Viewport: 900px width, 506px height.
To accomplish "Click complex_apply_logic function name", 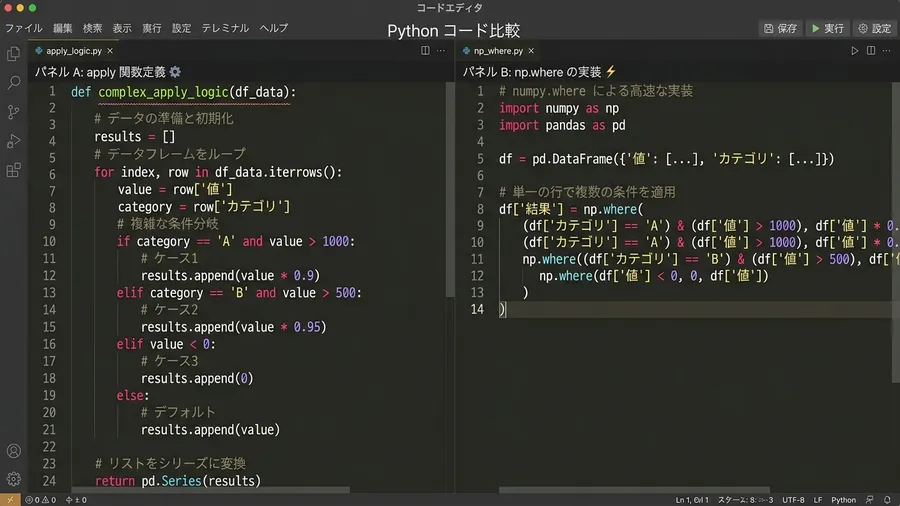I will pos(163,92).
